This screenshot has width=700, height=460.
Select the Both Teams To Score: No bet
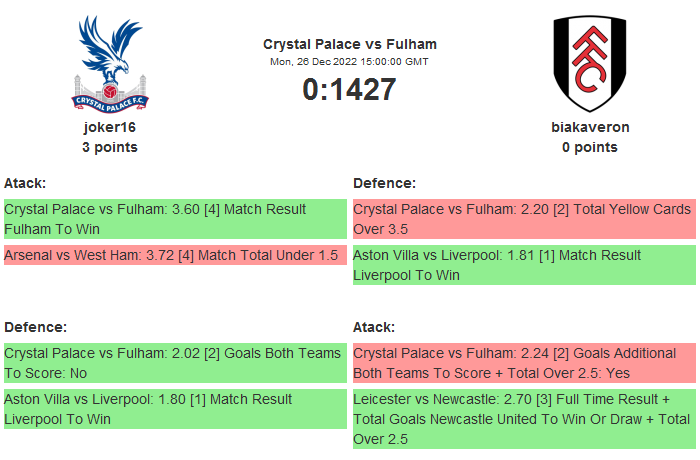pyautogui.click(x=174, y=362)
